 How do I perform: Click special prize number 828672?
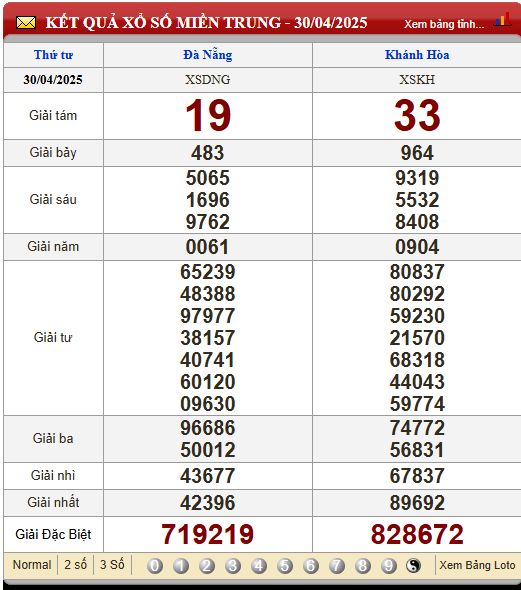pyautogui.click(x=417, y=534)
